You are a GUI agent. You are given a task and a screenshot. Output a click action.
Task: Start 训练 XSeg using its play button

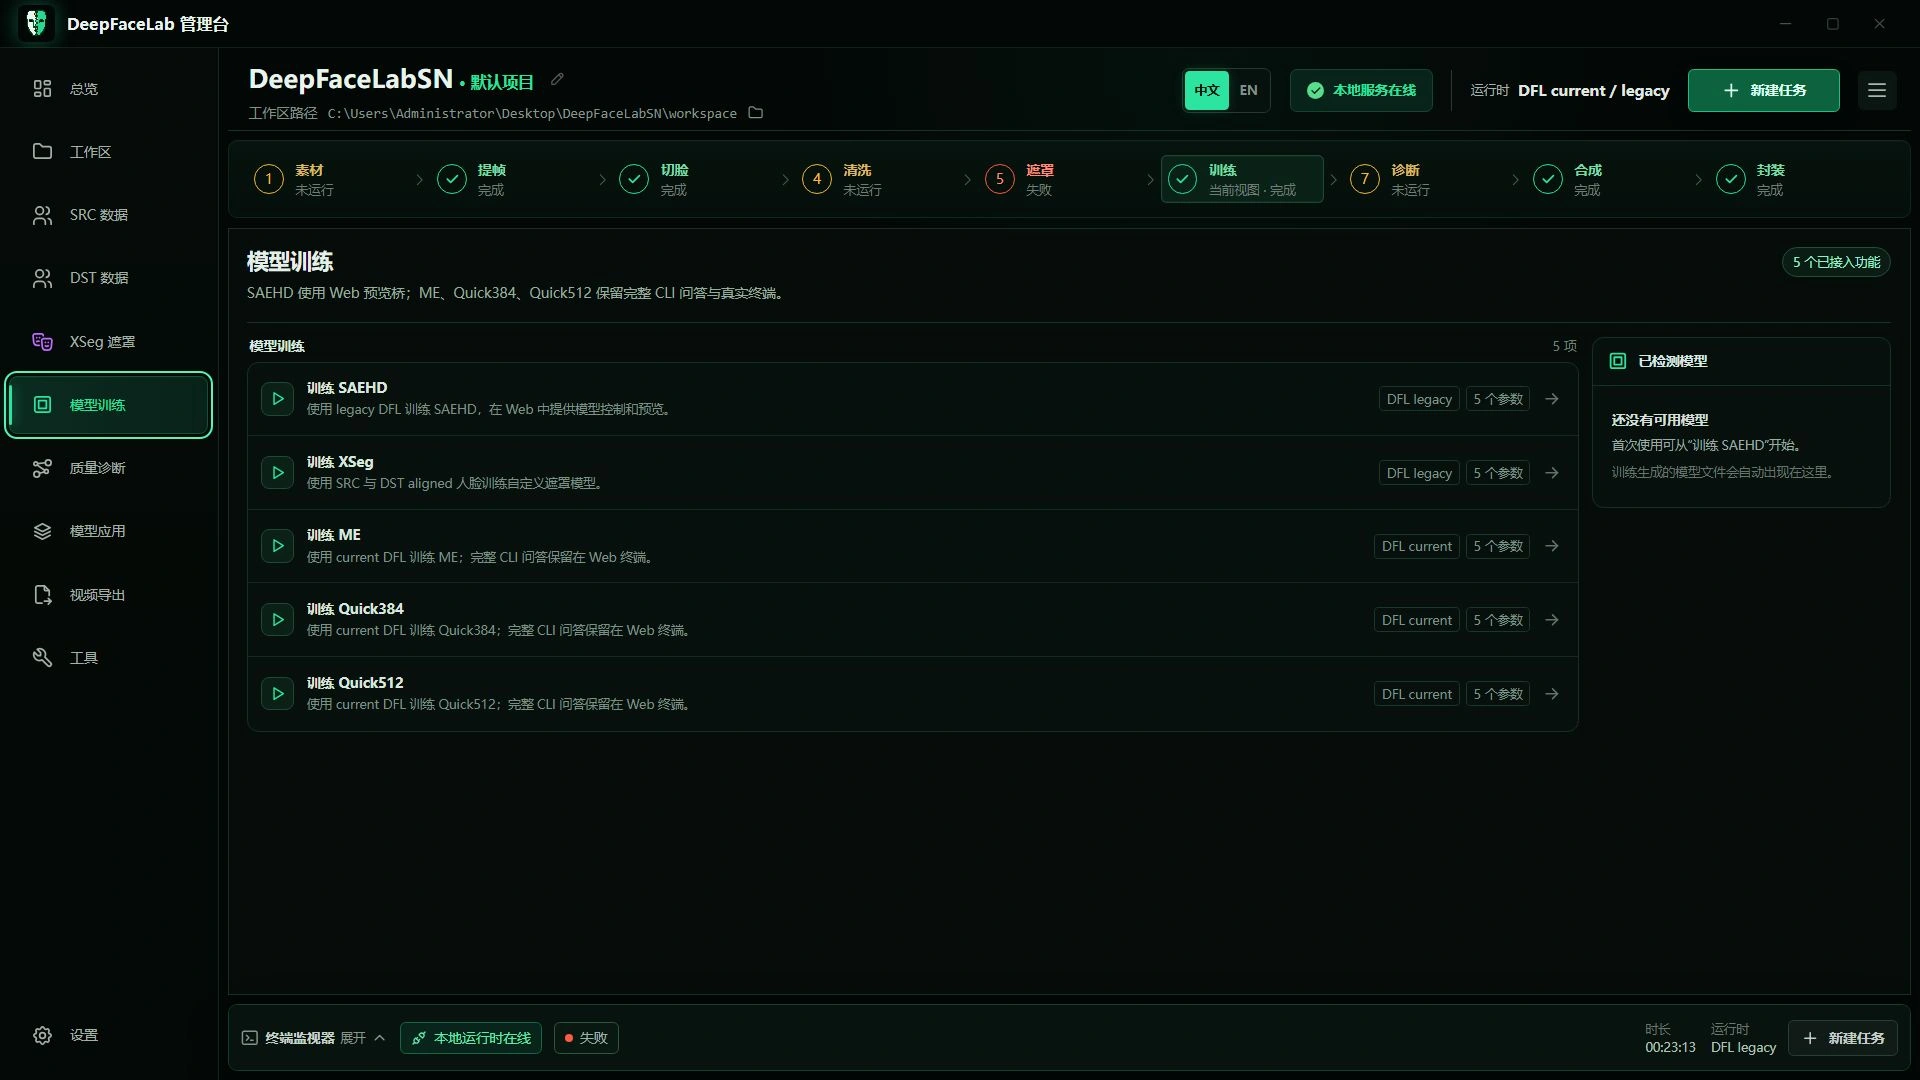(x=277, y=473)
